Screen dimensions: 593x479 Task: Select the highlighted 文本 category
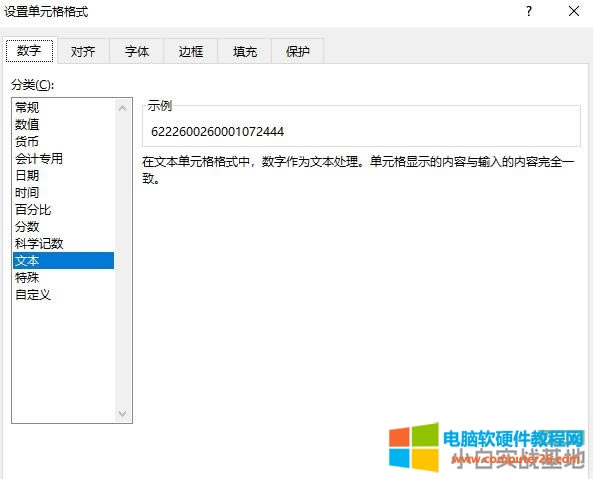[64, 260]
